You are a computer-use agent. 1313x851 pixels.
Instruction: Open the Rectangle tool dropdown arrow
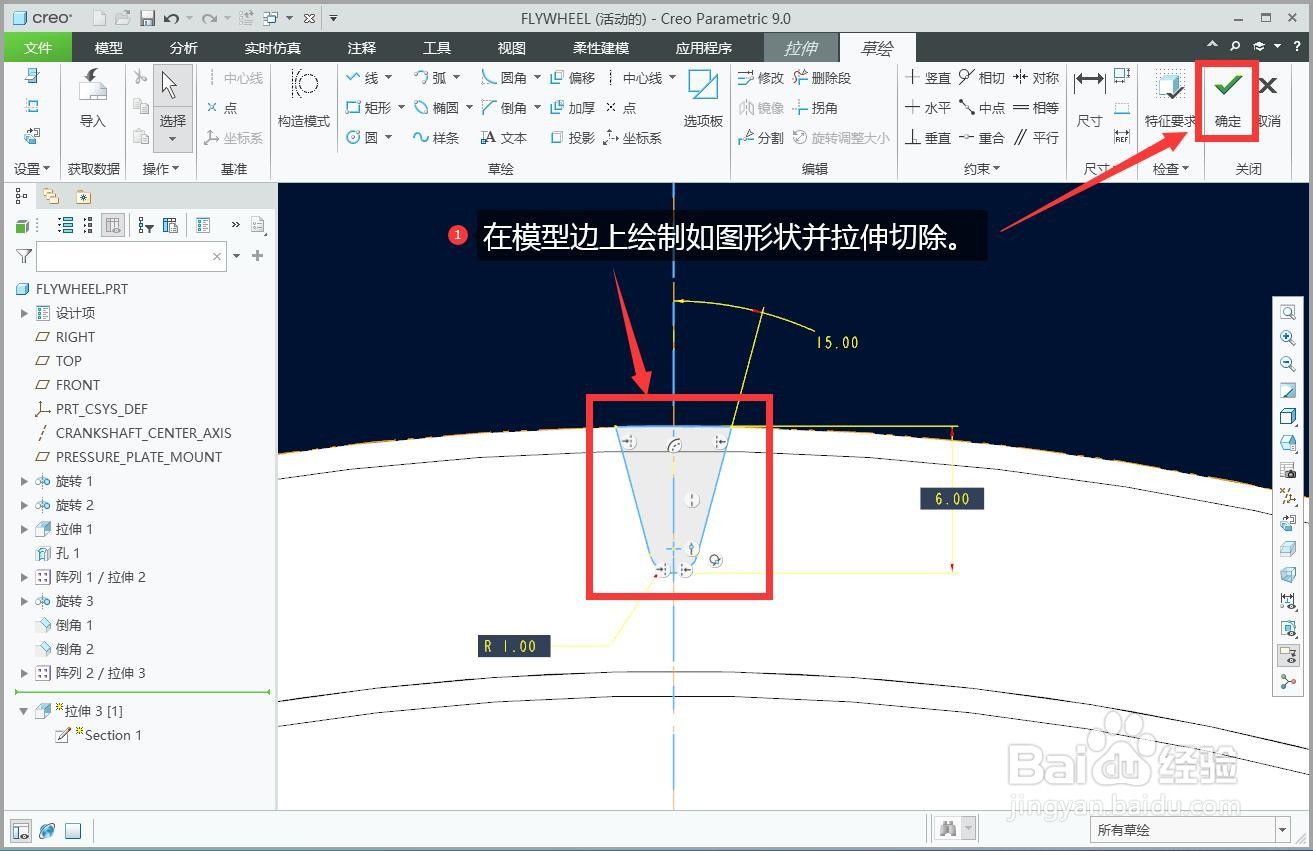click(401, 108)
